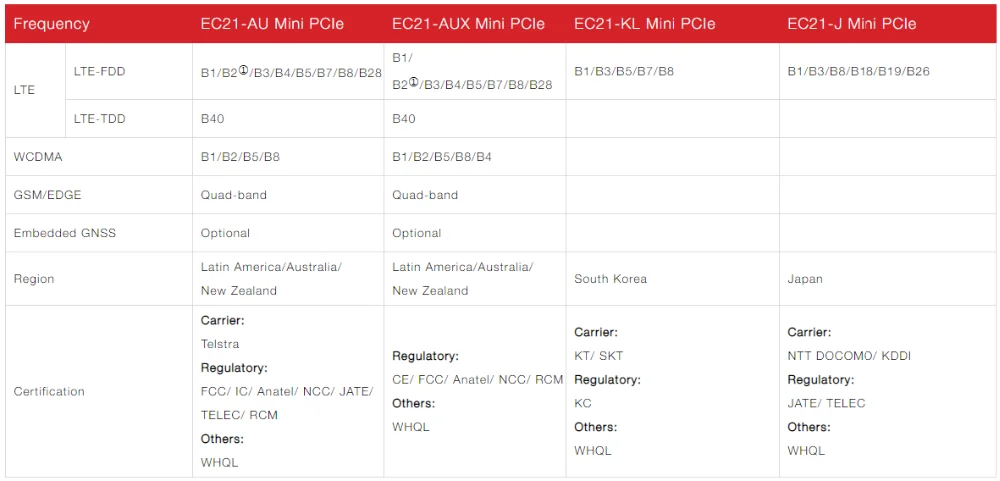This screenshot has width=1000, height=481.
Task: Click the footnote marker in EC21-AUX LTE-FDD bands
Action: (413, 81)
